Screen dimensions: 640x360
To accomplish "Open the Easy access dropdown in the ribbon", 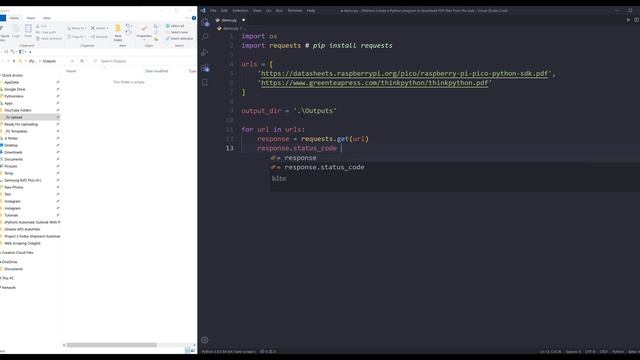I will (x=129, y=32).
